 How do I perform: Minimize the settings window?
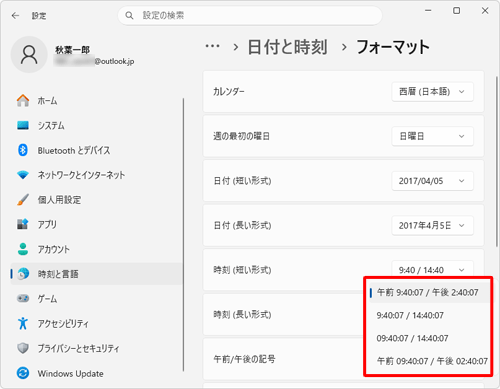coord(428,11)
